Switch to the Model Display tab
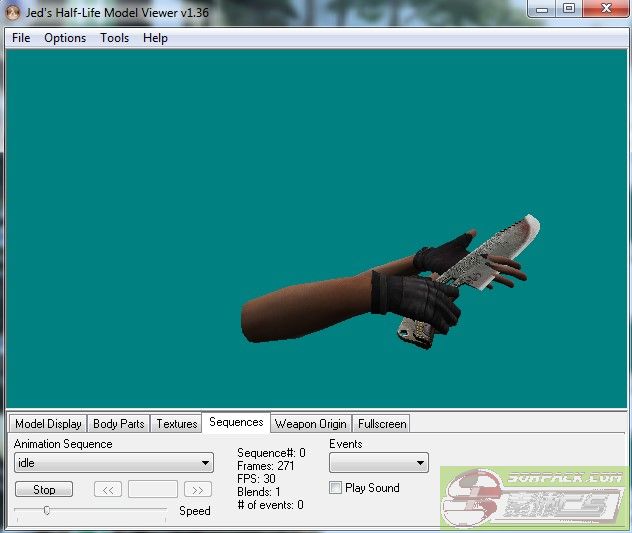Viewport: 632px width, 533px height. tap(48, 424)
